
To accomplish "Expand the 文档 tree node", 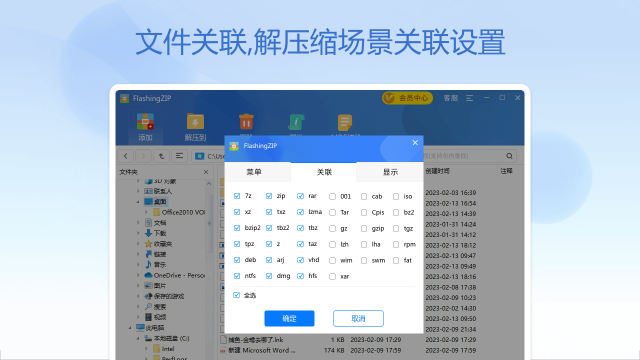I will pyautogui.click(x=138, y=223).
